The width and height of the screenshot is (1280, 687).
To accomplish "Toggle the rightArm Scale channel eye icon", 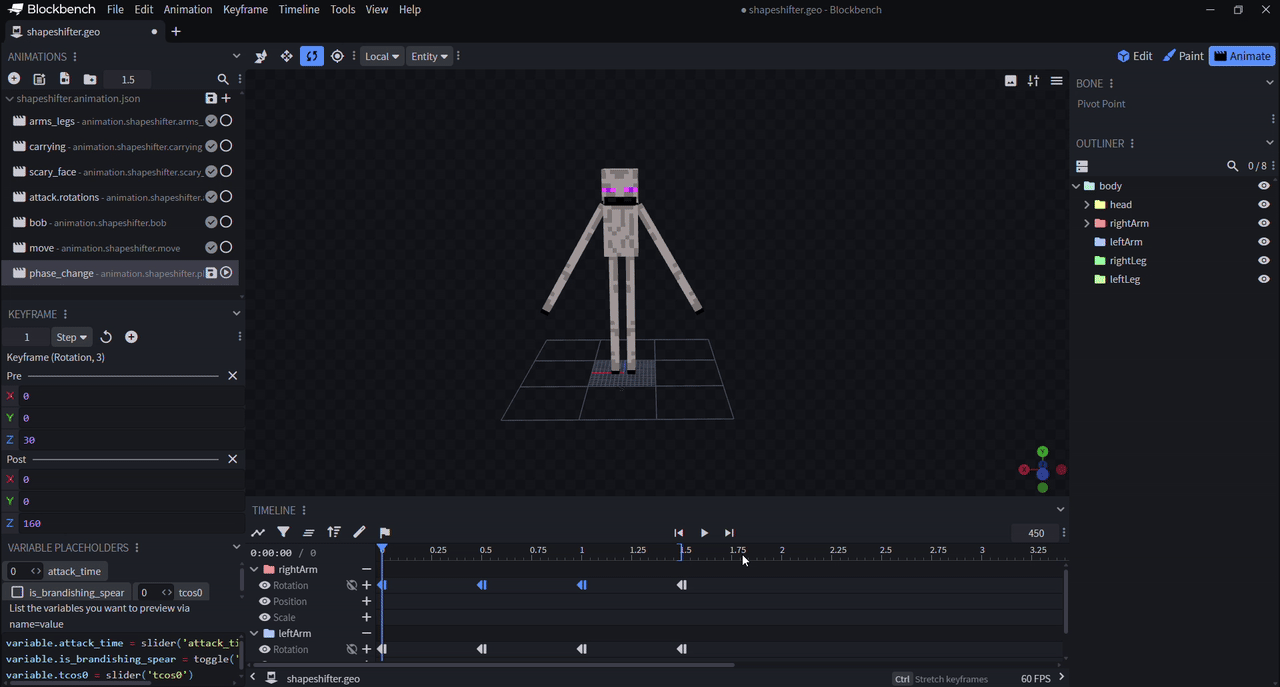I will (x=264, y=617).
